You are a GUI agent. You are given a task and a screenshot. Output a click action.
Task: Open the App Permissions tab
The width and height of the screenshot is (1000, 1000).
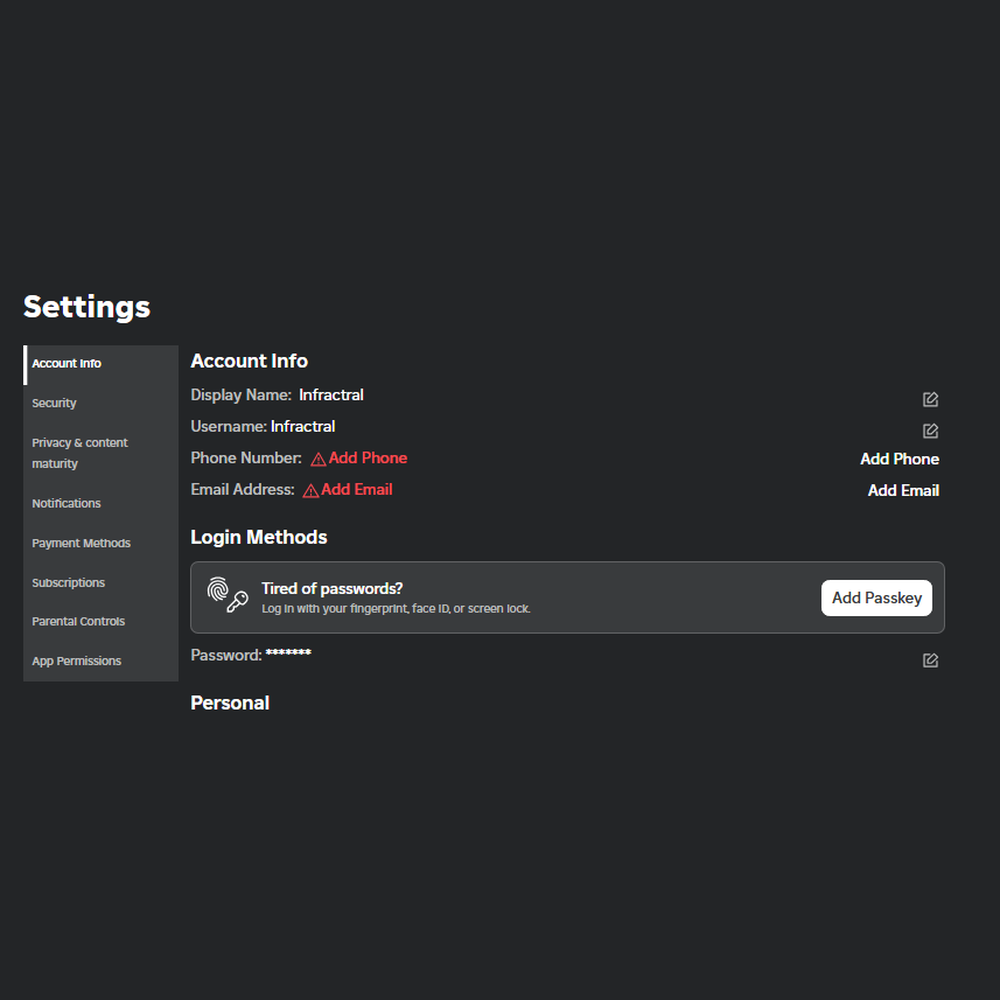(x=101, y=661)
